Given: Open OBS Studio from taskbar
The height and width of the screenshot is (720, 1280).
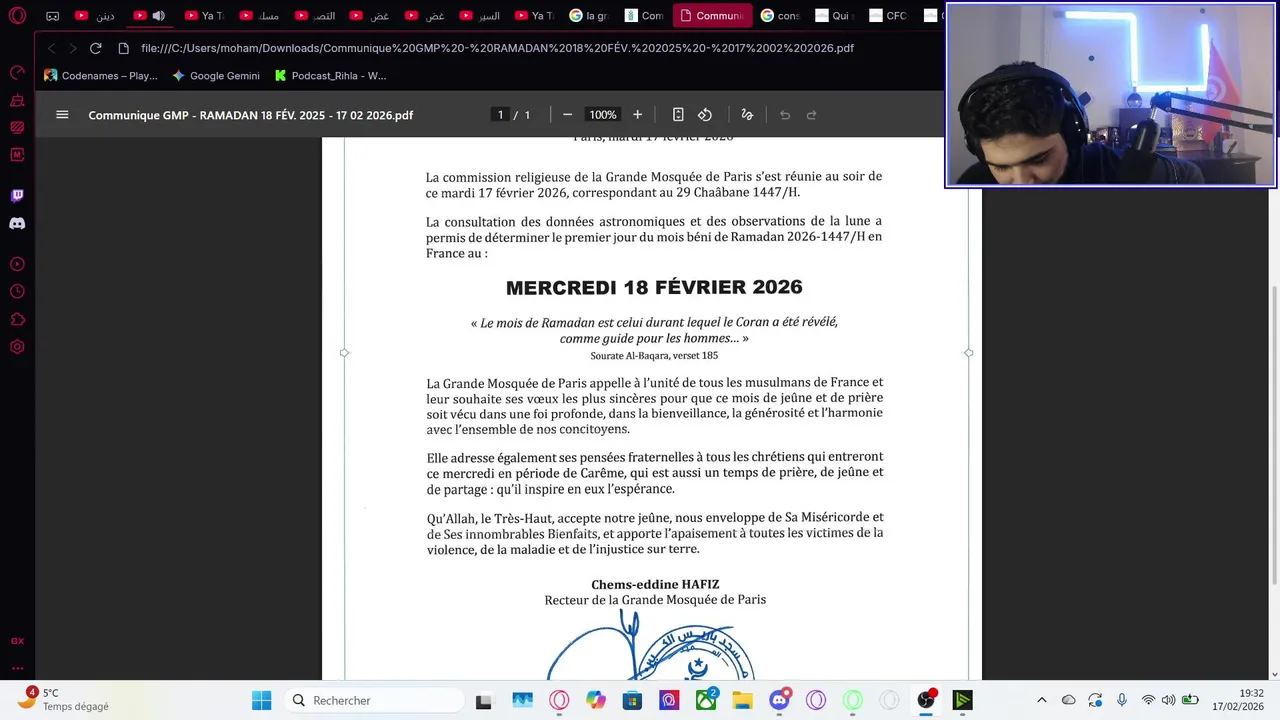Looking at the screenshot, I should (926, 700).
